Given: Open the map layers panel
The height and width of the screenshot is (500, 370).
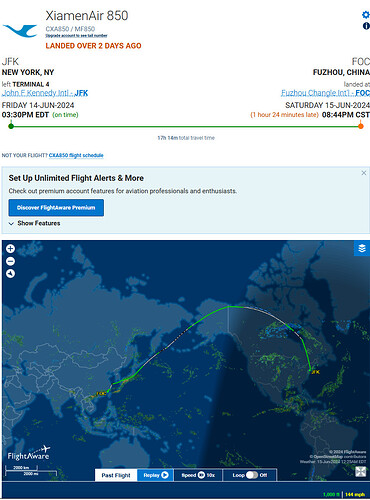Looking at the screenshot, I should [362, 248].
